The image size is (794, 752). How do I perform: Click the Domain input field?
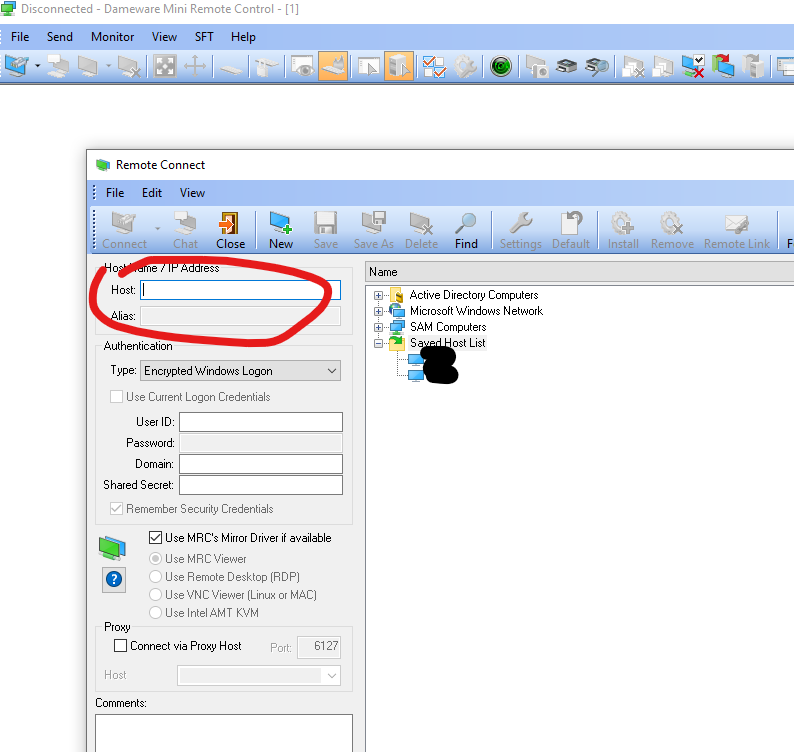(261, 464)
